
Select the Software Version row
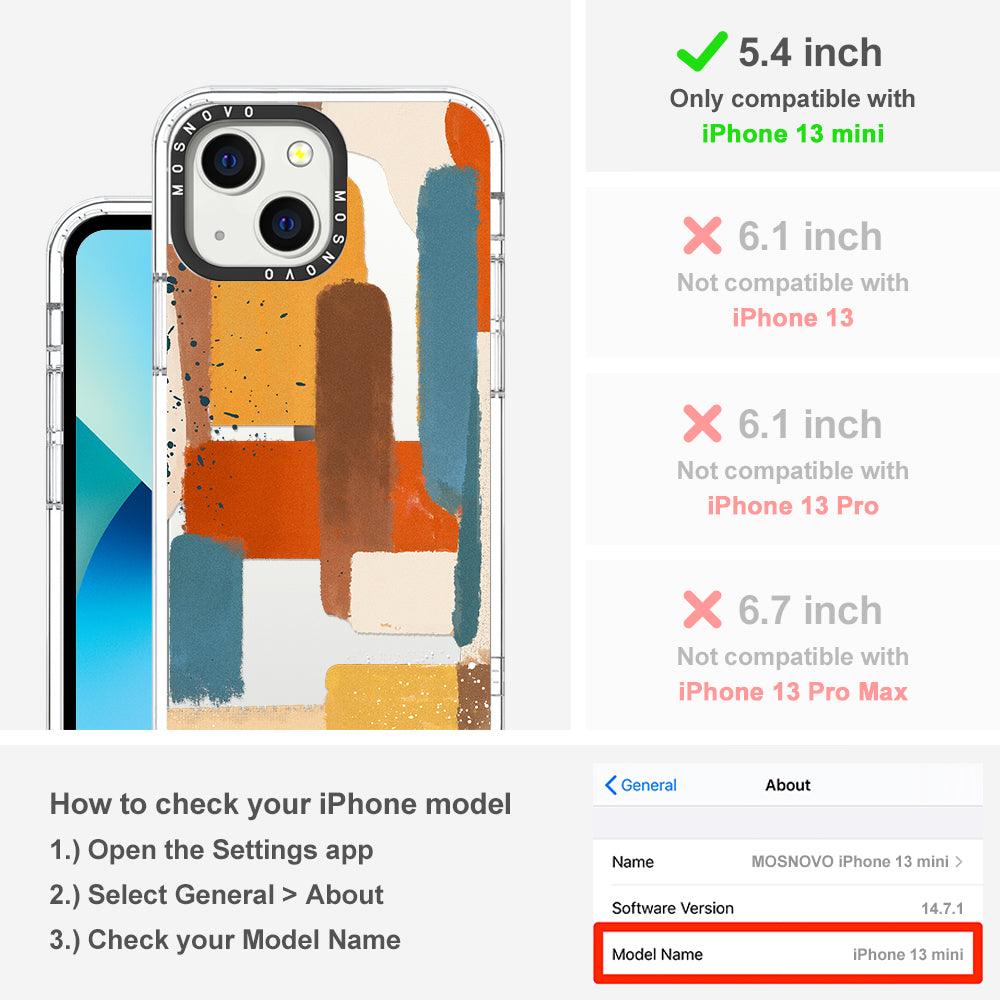click(788, 908)
